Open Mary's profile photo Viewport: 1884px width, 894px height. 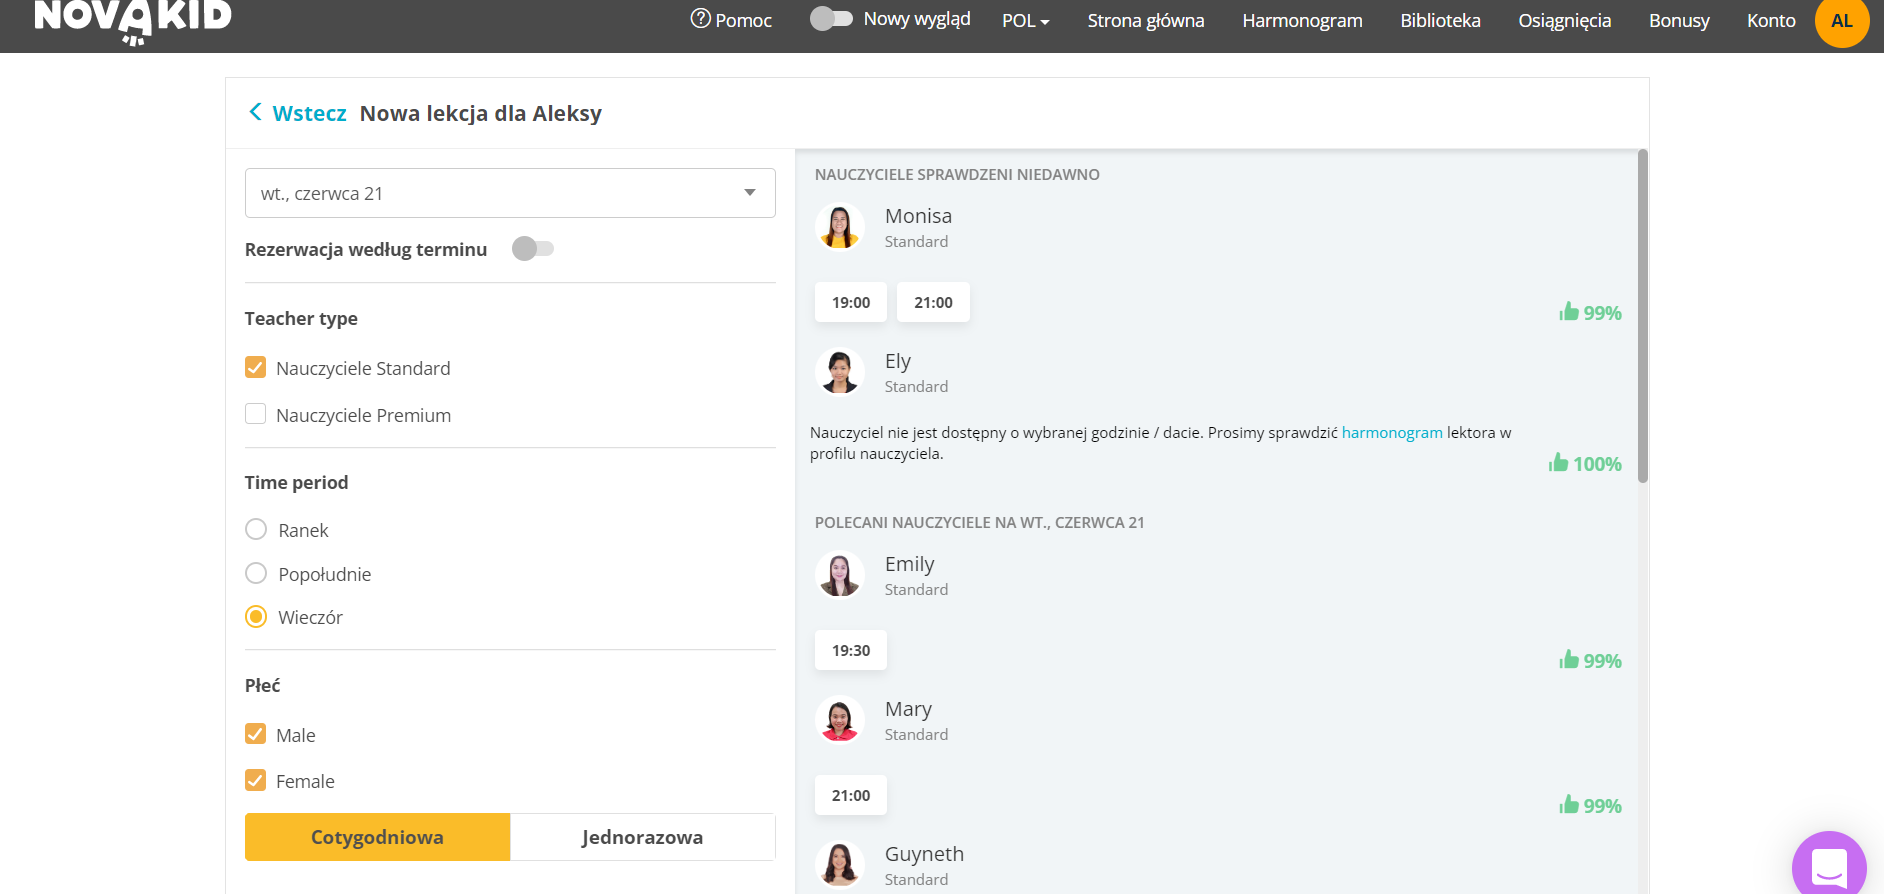[840, 720]
